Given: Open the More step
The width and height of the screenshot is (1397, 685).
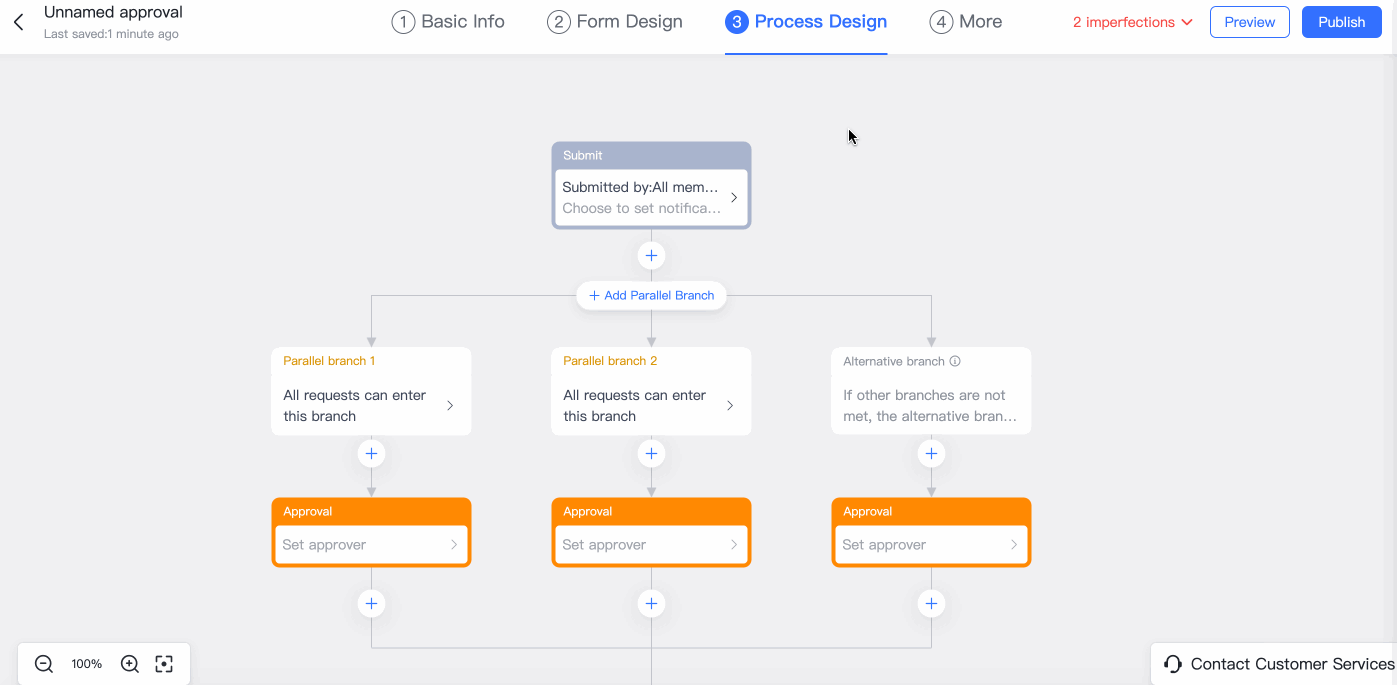Looking at the screenshot, I should (965, 21).
